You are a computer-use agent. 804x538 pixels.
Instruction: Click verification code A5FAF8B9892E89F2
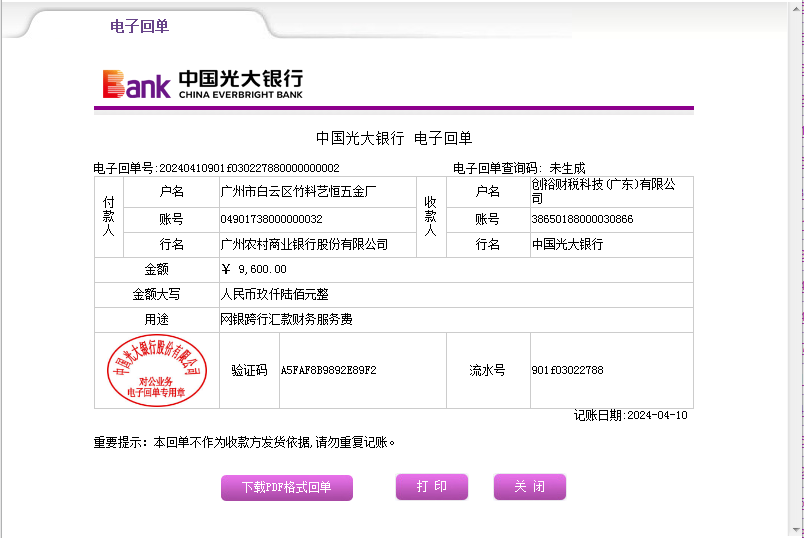point(329,370)
